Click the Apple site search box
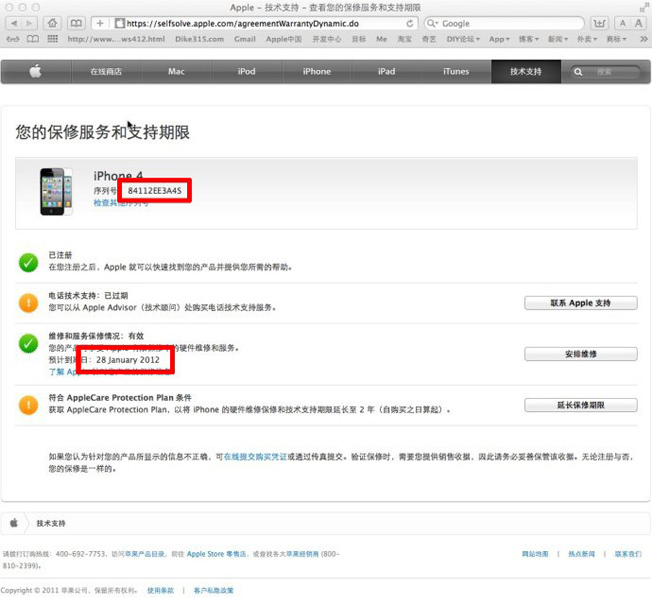This screenshot has width=652, height=598. pos(604,72)
